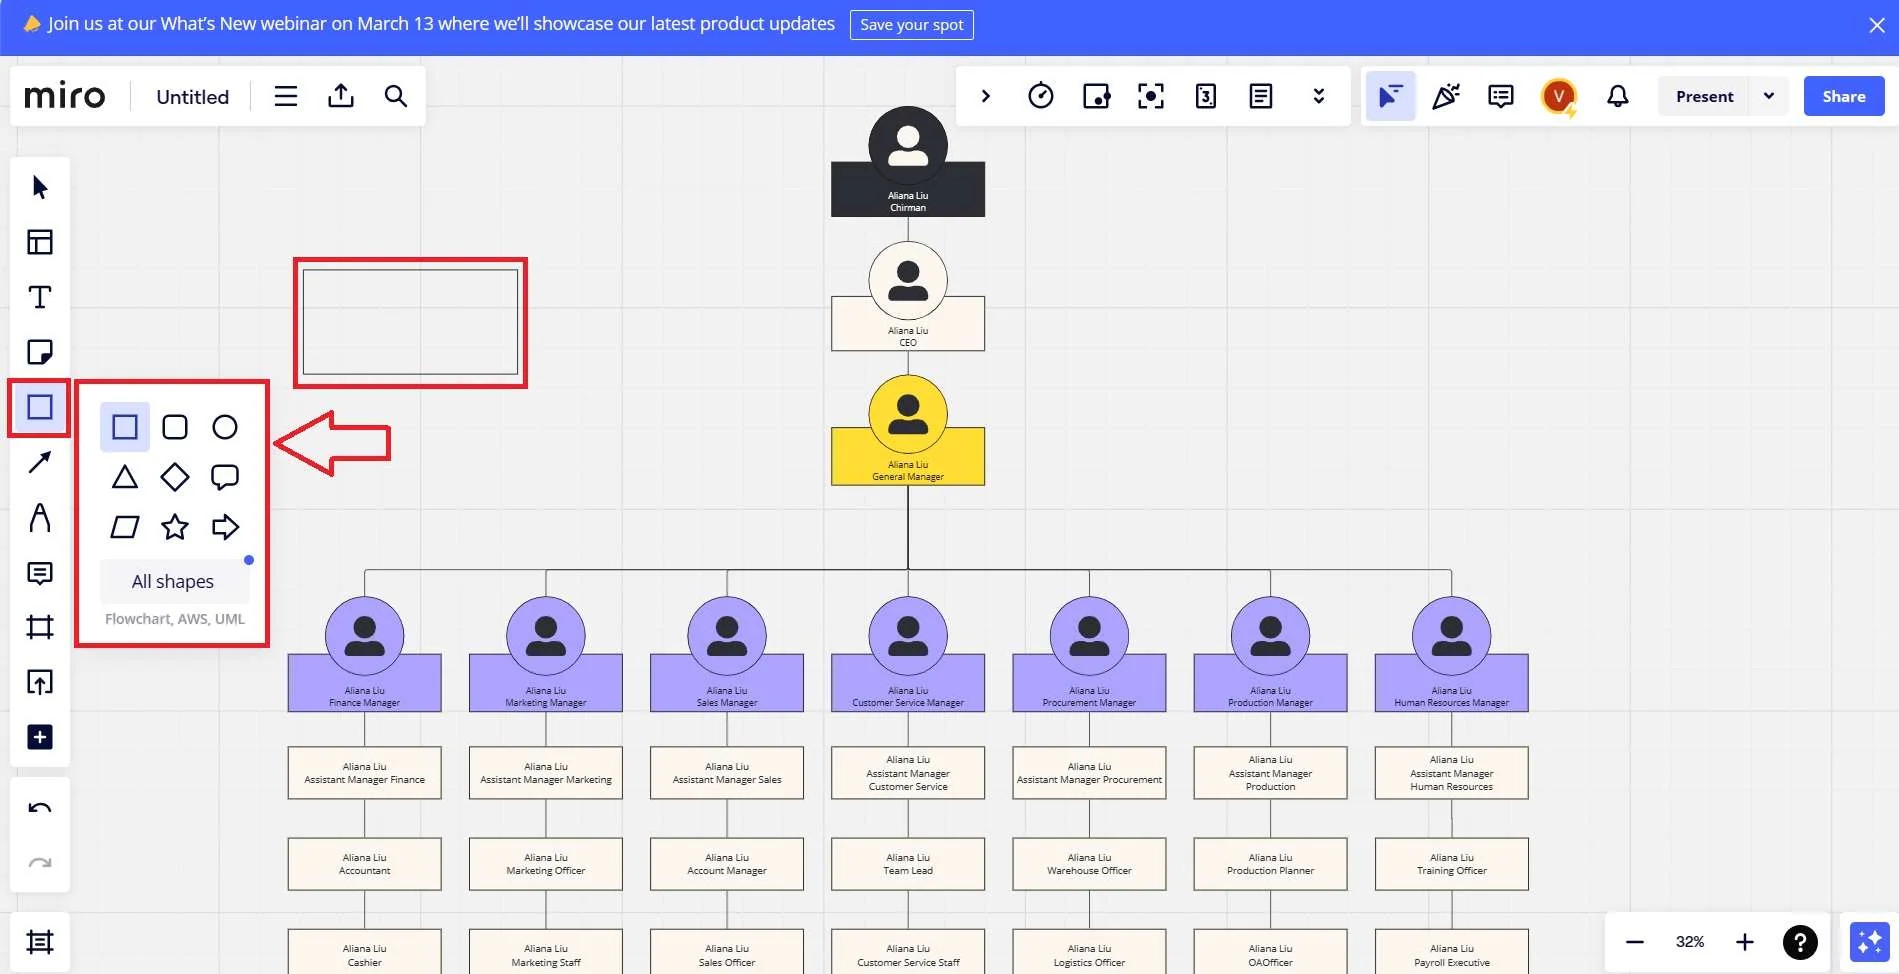
Task: Open the Sticky note tool
Action: point(40,351)
